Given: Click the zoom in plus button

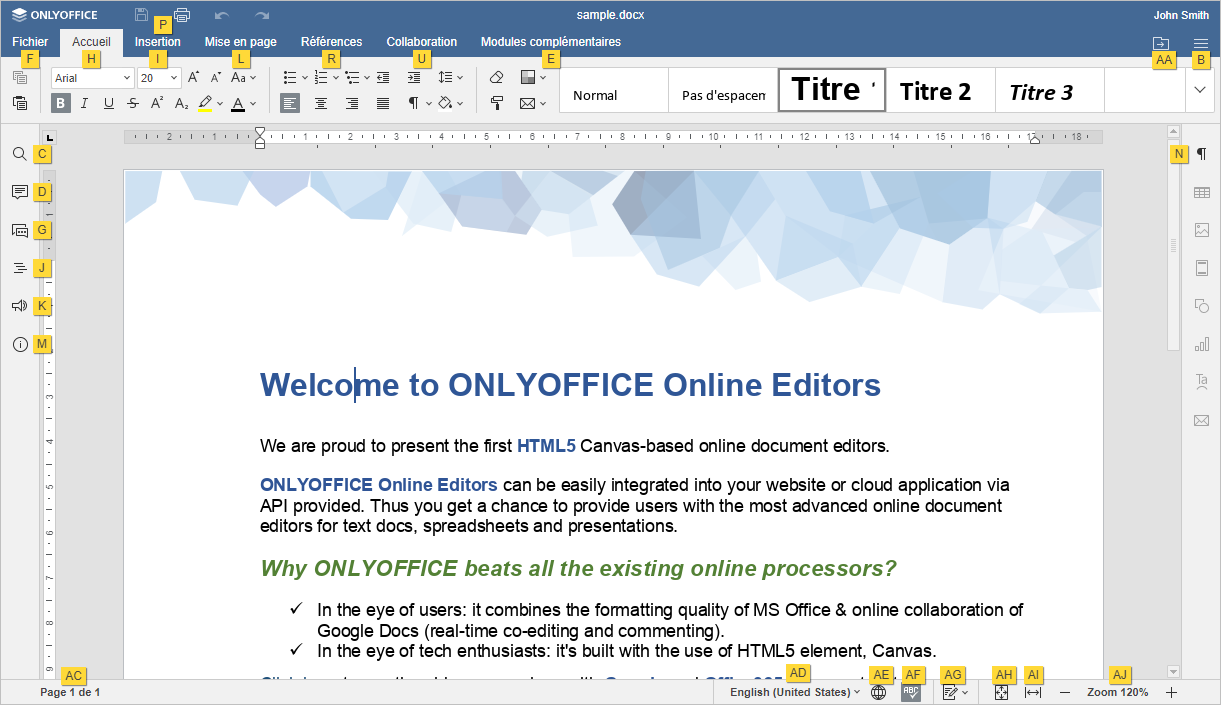Looking at the screenshot, I should coord(1172,692).
